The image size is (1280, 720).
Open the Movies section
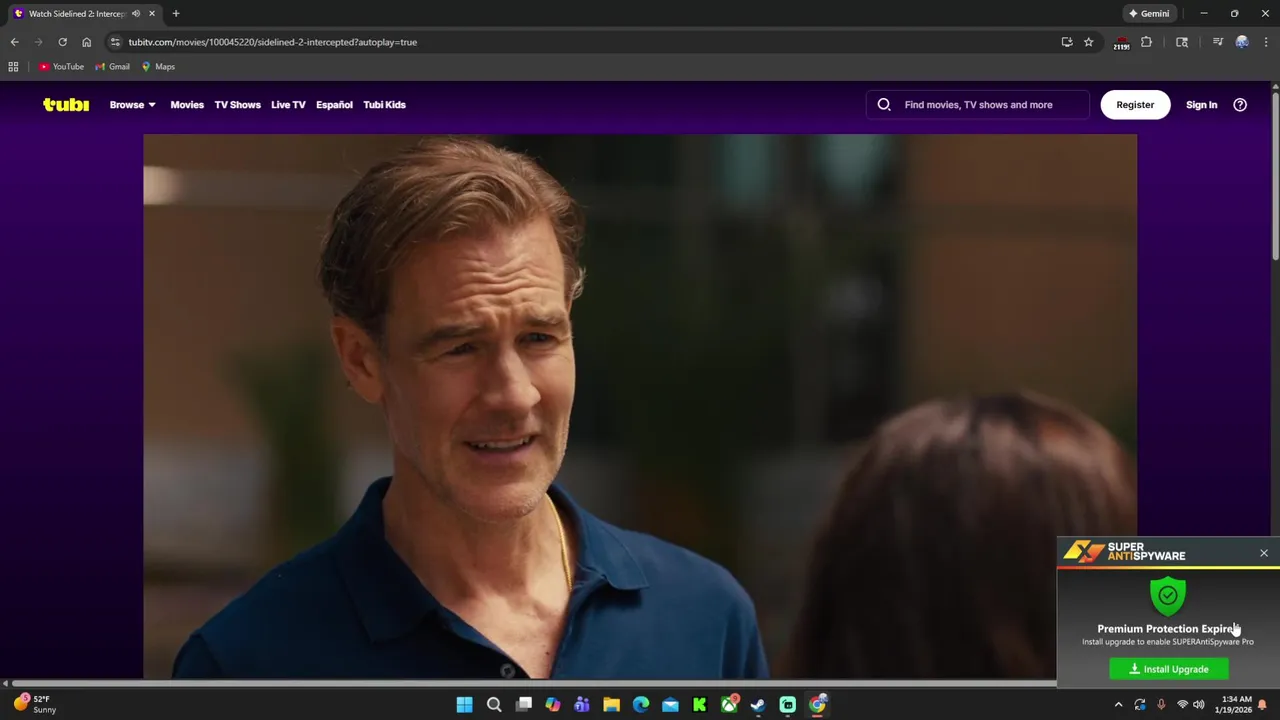coord(187,104)
